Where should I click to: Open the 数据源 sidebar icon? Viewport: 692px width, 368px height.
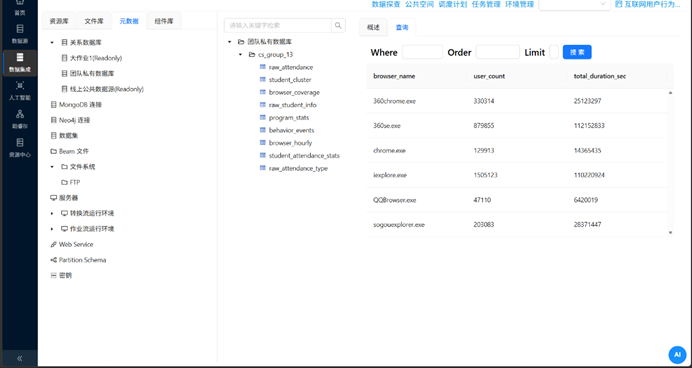[20, 29]
